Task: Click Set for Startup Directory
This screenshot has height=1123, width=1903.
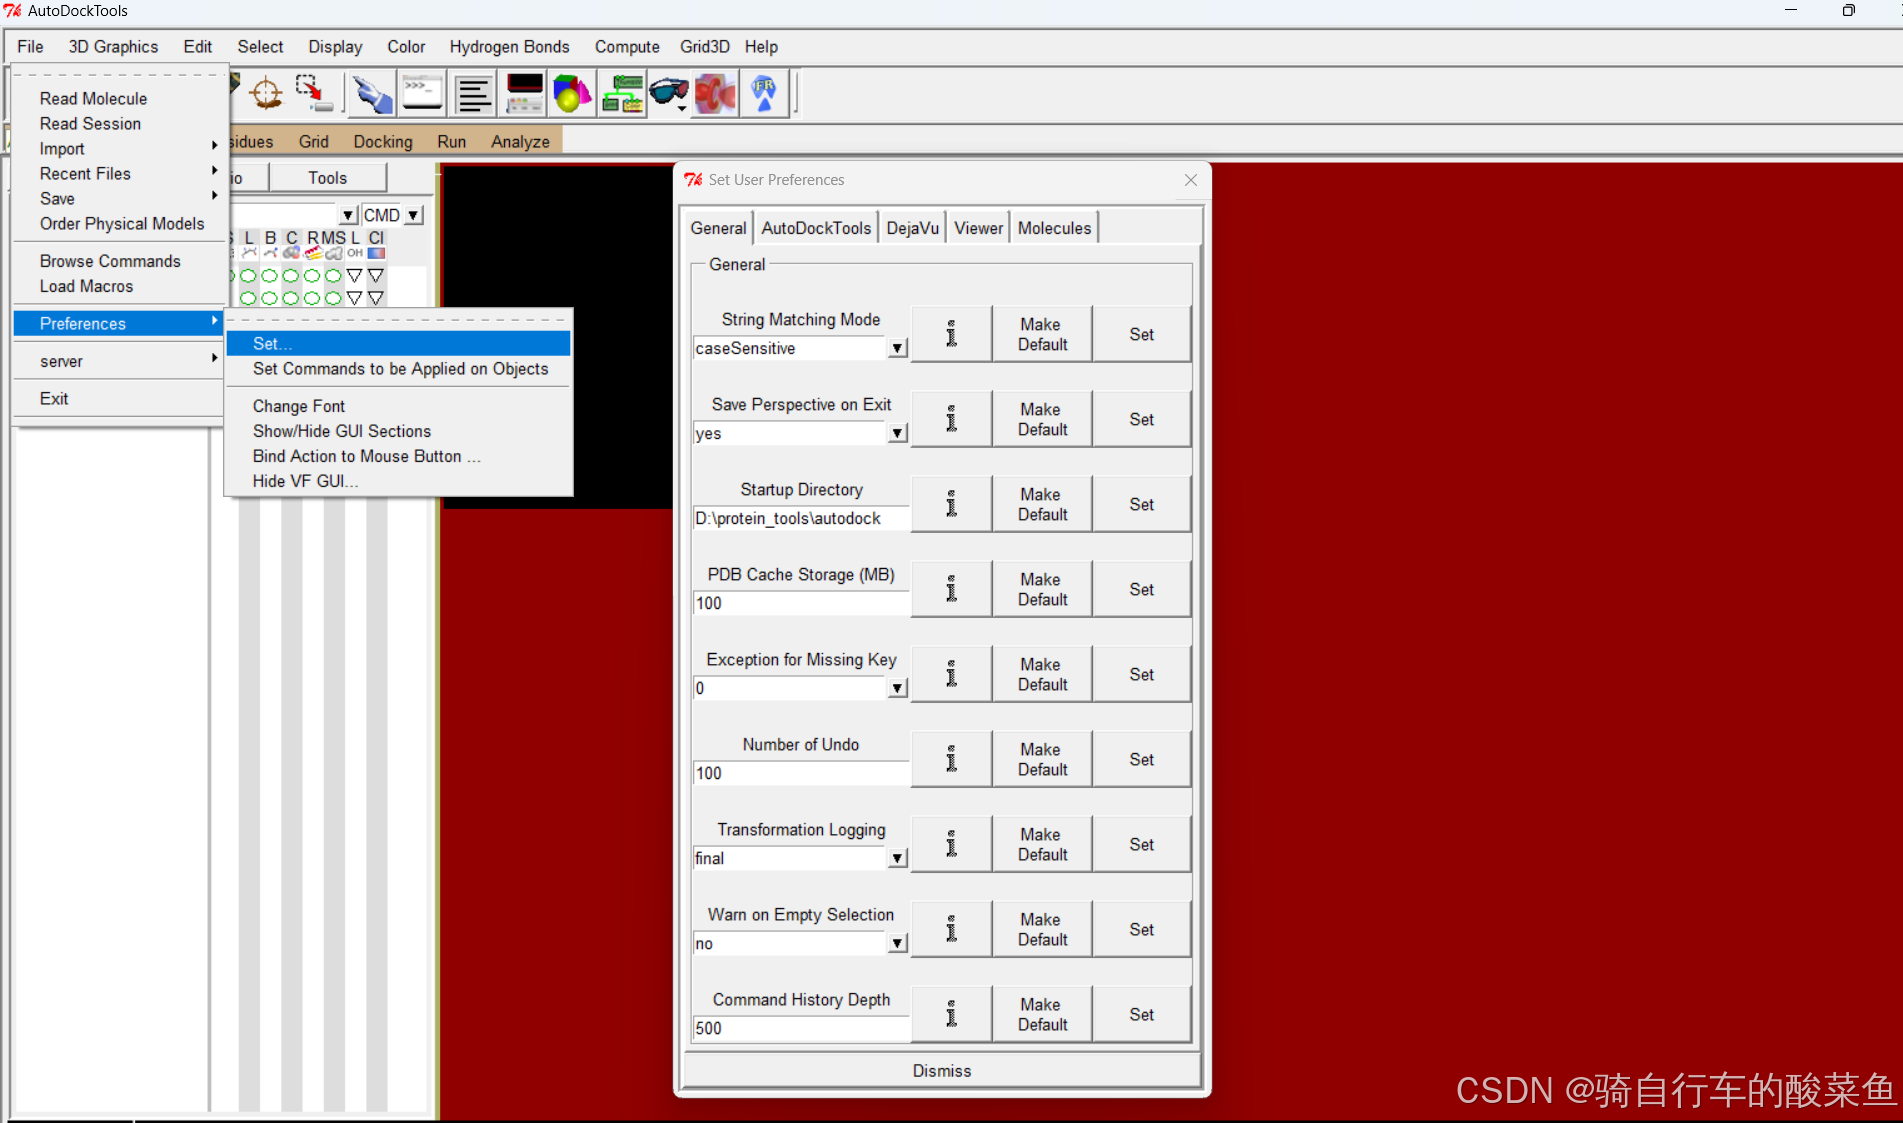Action: (x=1141, y=504)
